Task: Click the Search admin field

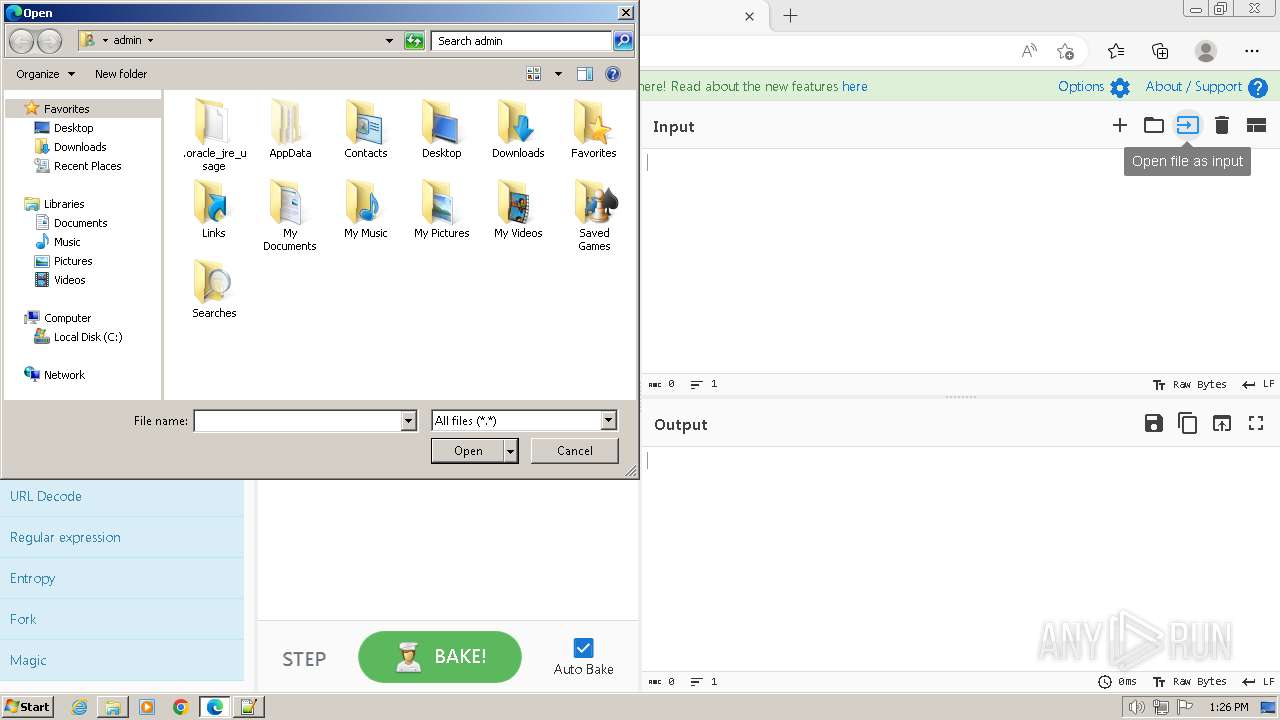Action: click(x=522, y=41)
